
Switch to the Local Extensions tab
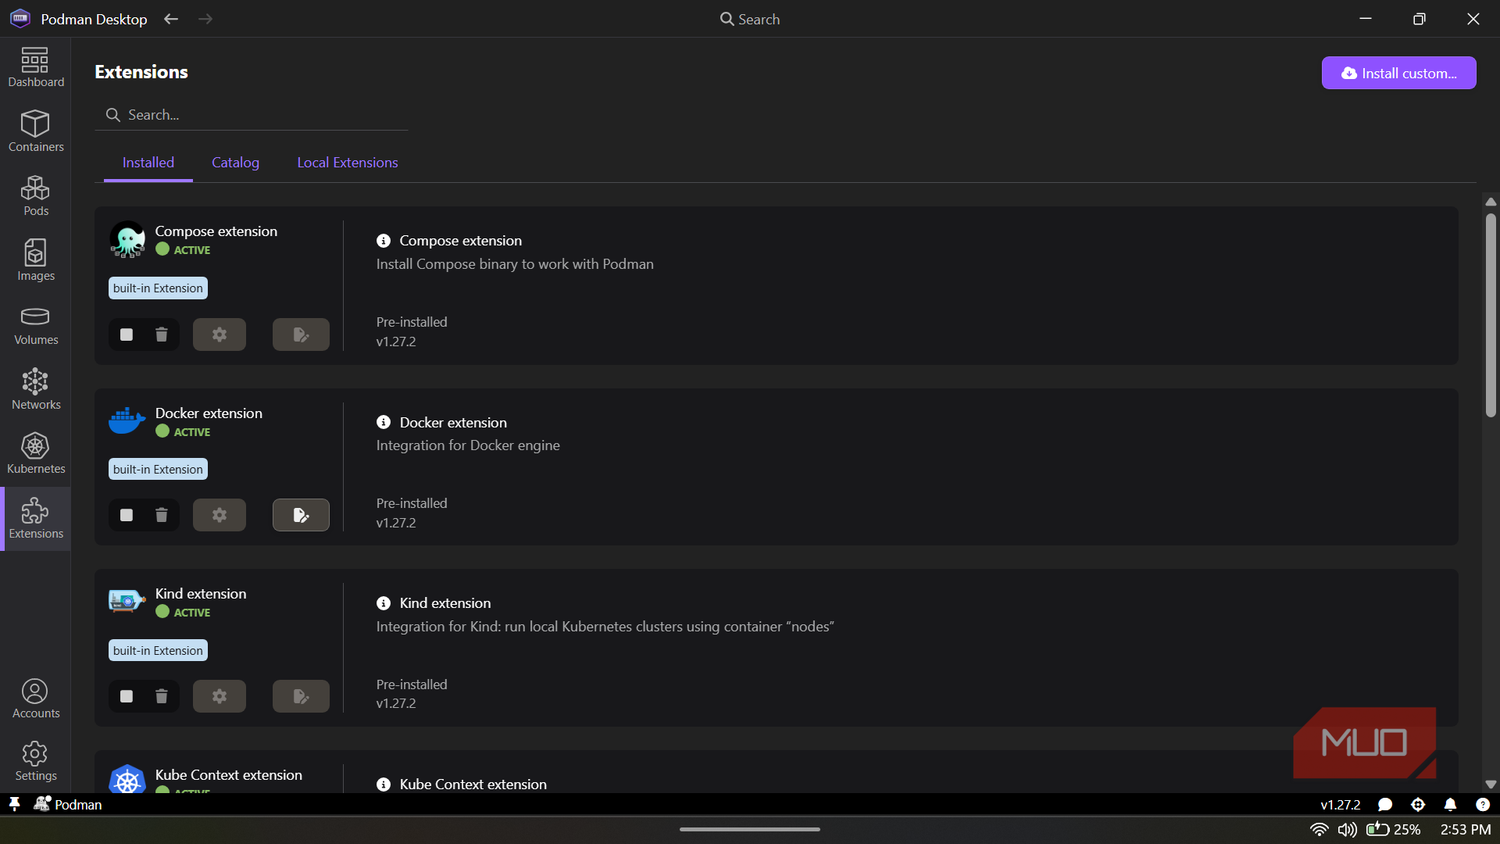[347, 163]
